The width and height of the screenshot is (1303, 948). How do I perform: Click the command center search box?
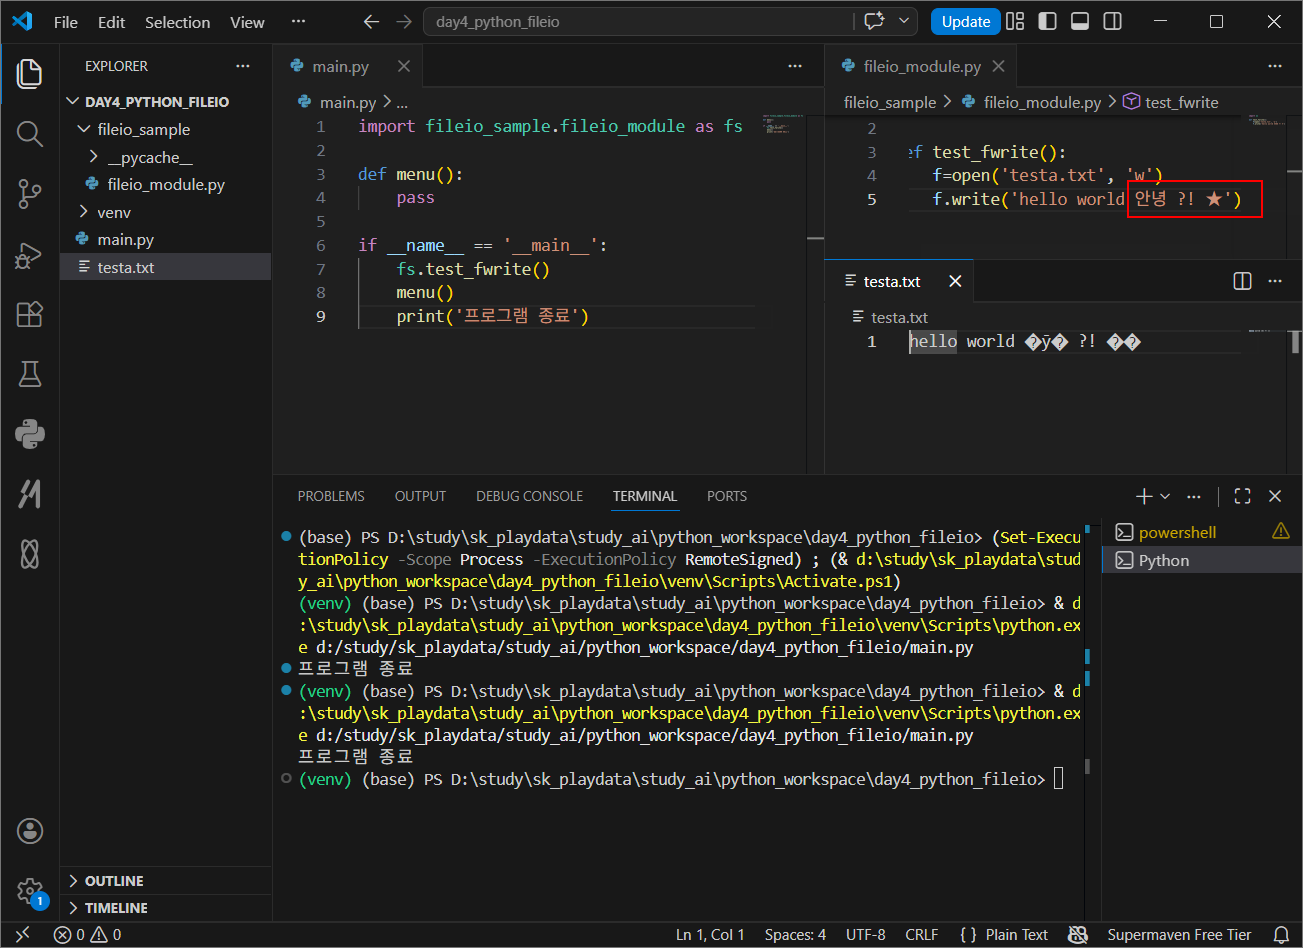pyautogui.click(x=639, y=21)
